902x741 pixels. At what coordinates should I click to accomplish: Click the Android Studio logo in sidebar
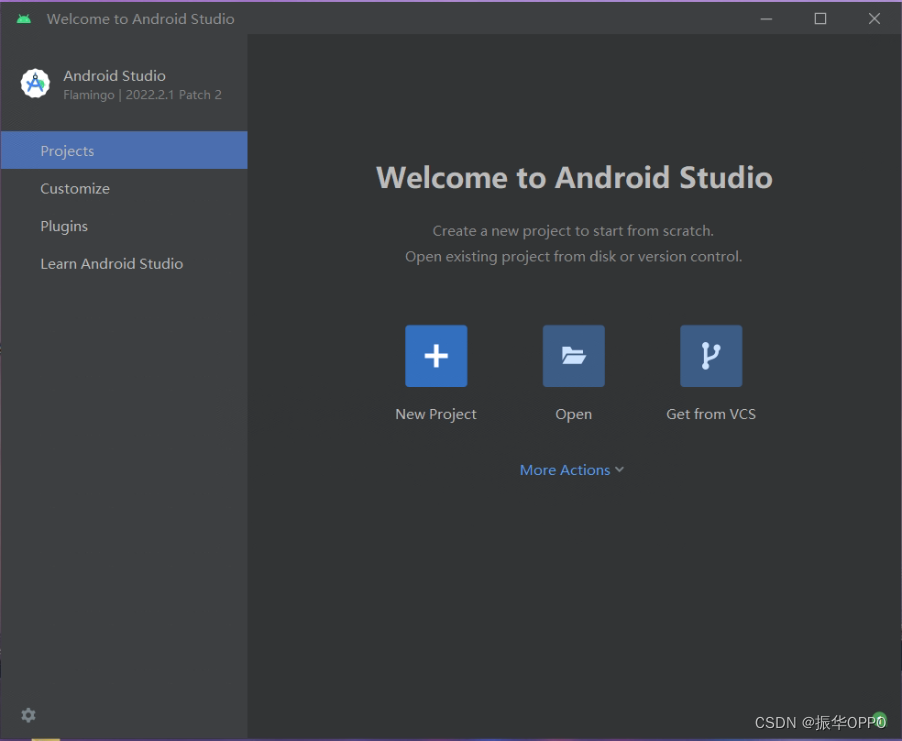click(x=35, y=83)
